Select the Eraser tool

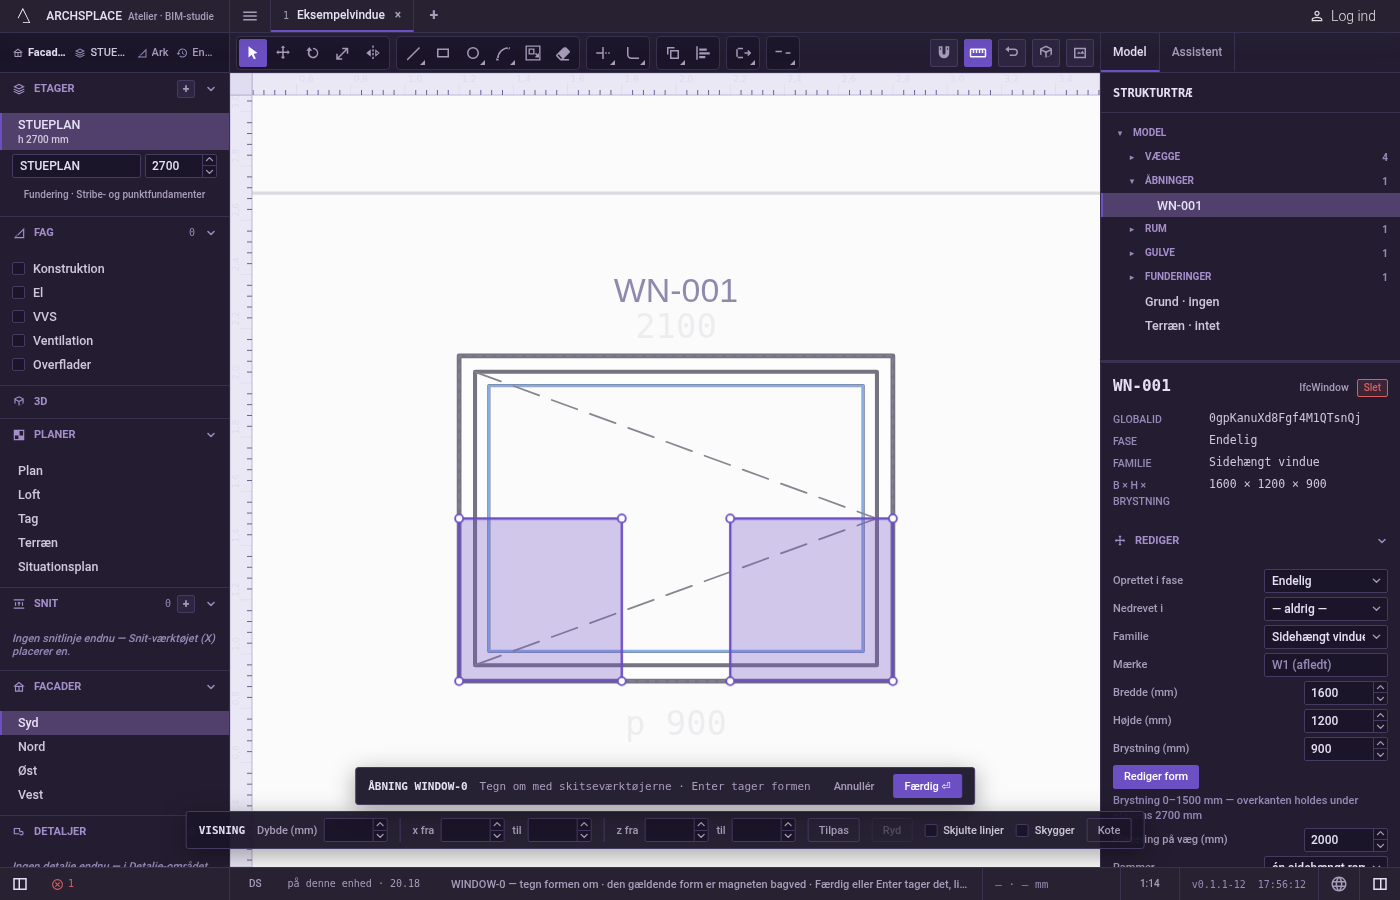pos(563,53)
